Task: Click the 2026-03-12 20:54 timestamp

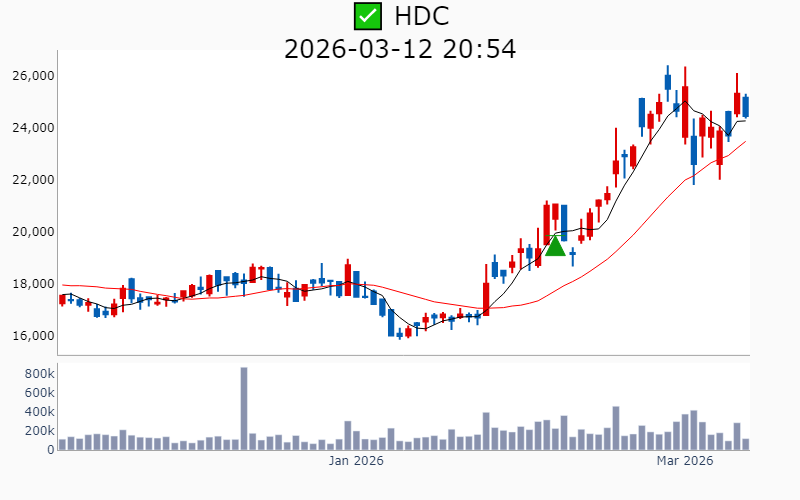Action: click(400, 48)
